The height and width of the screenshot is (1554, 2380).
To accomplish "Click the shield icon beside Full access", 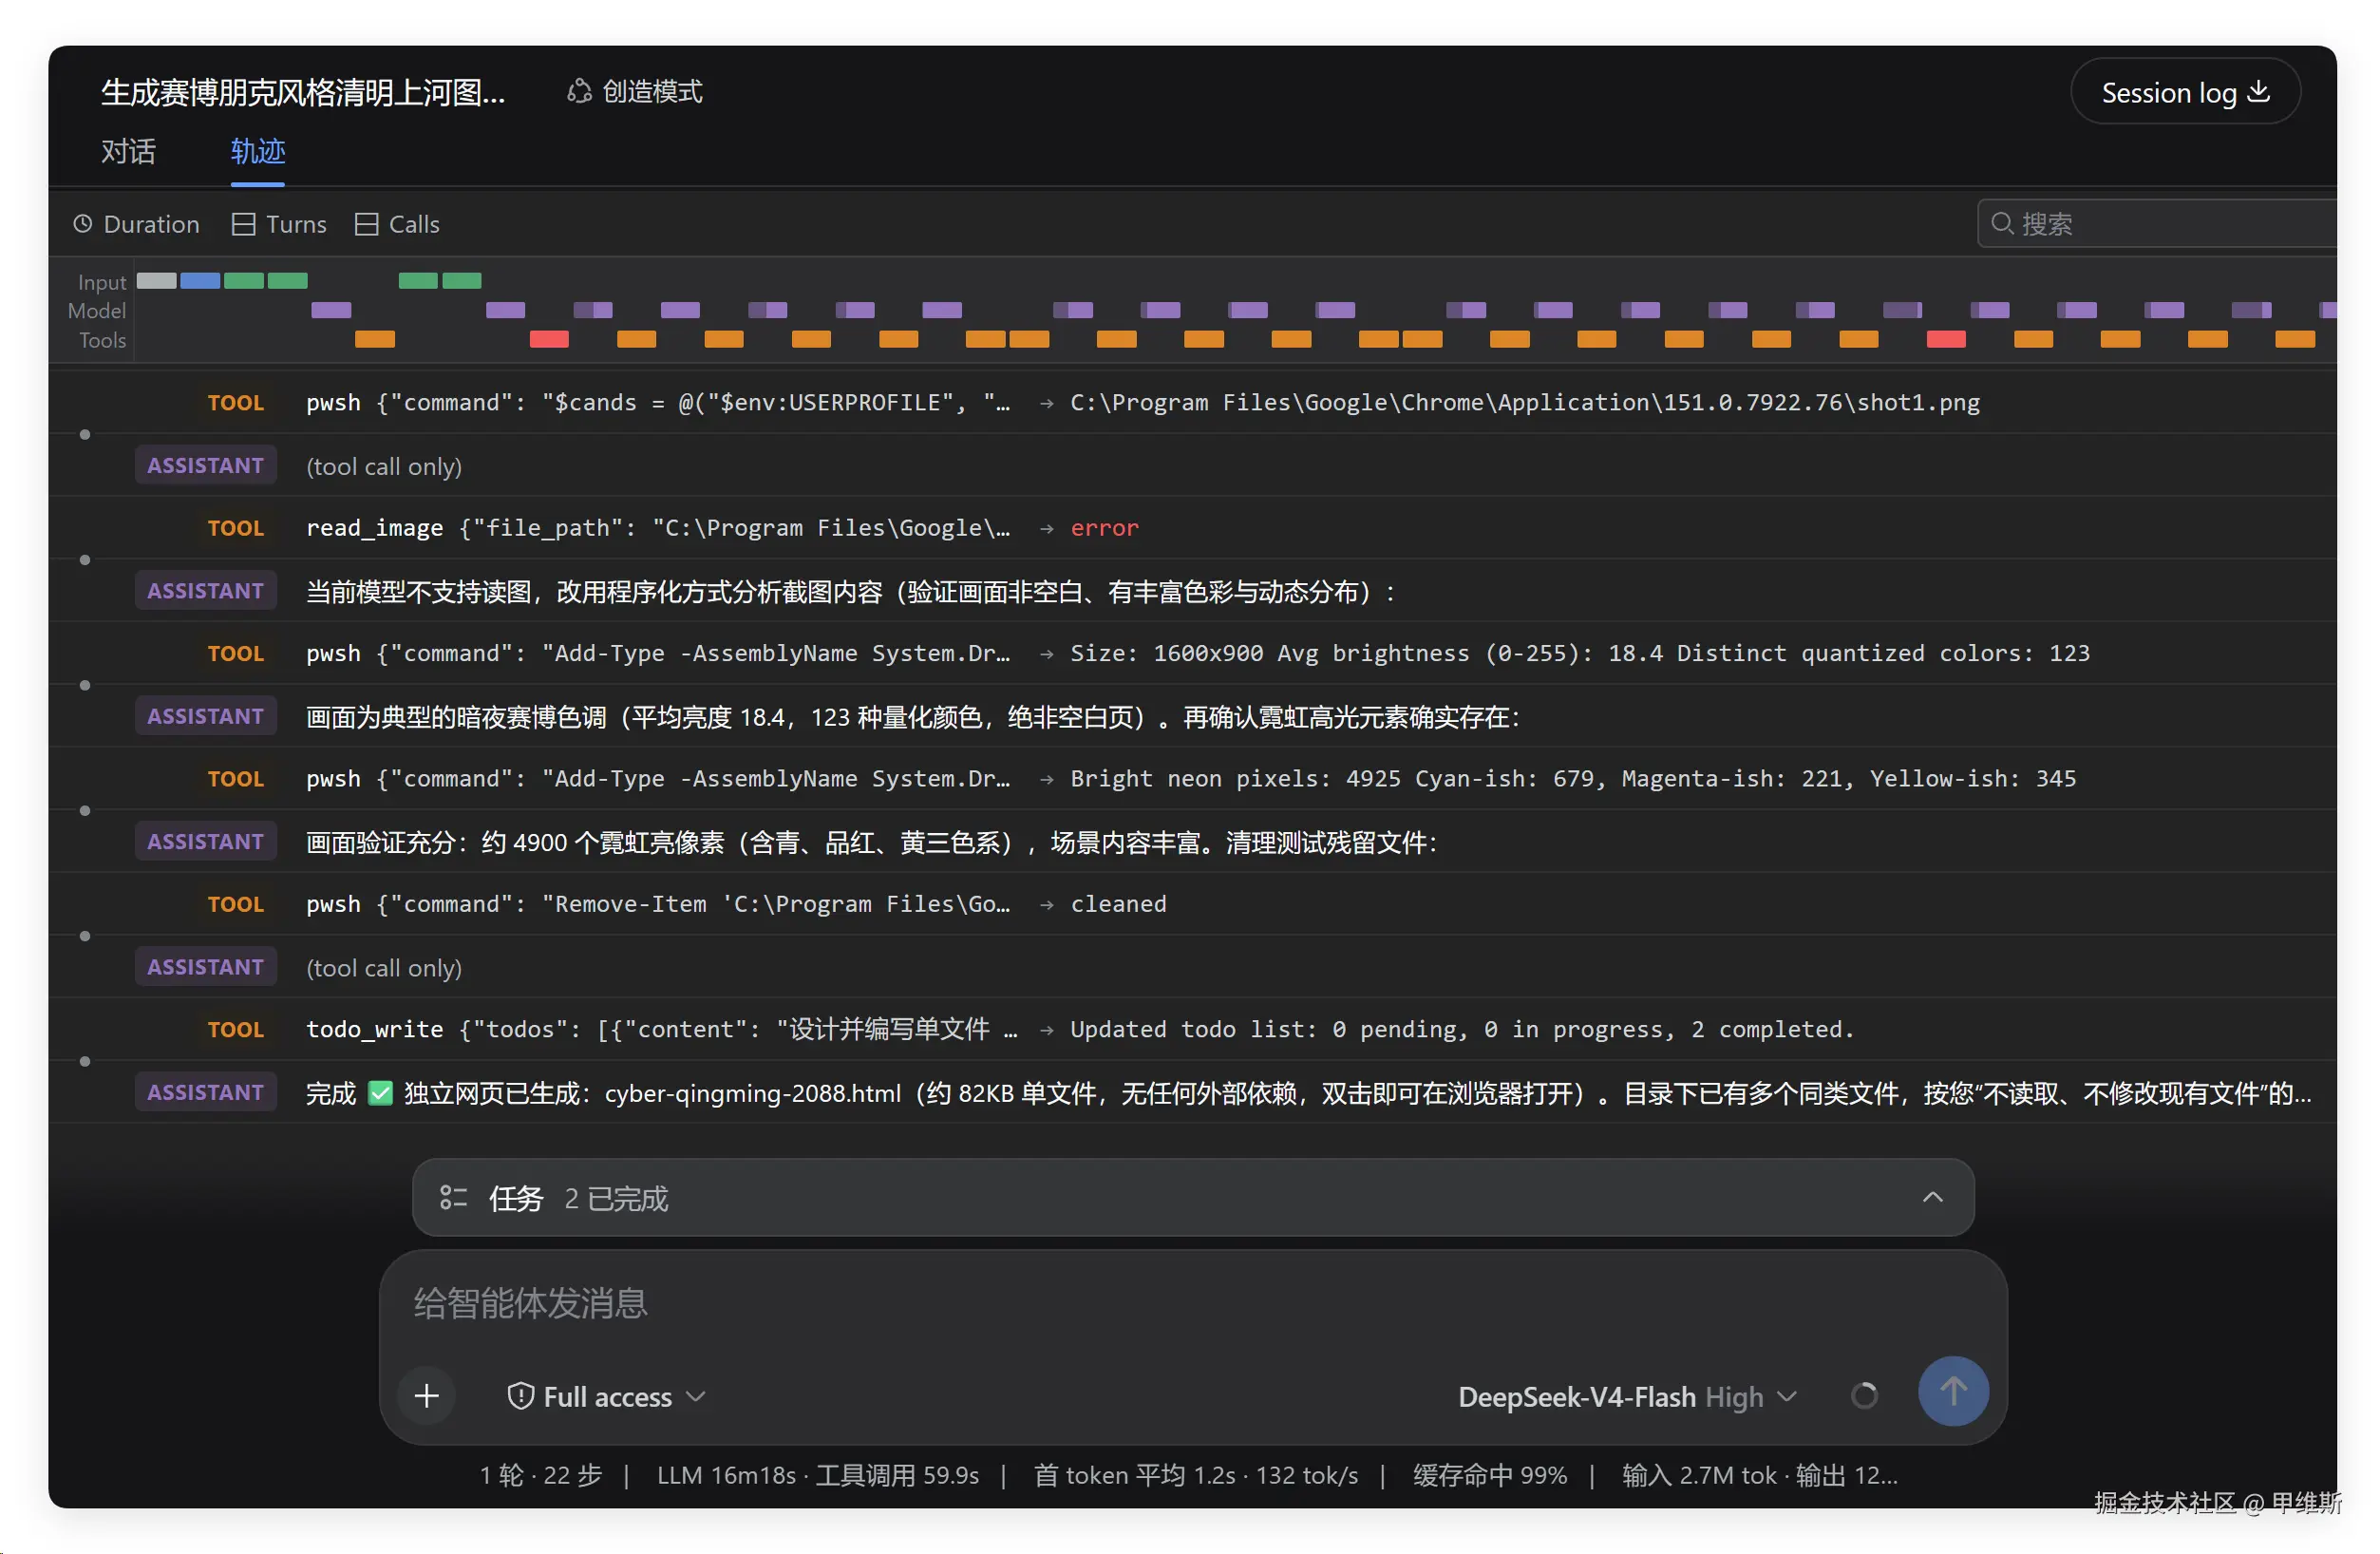I will click(x=520, y=1396).
